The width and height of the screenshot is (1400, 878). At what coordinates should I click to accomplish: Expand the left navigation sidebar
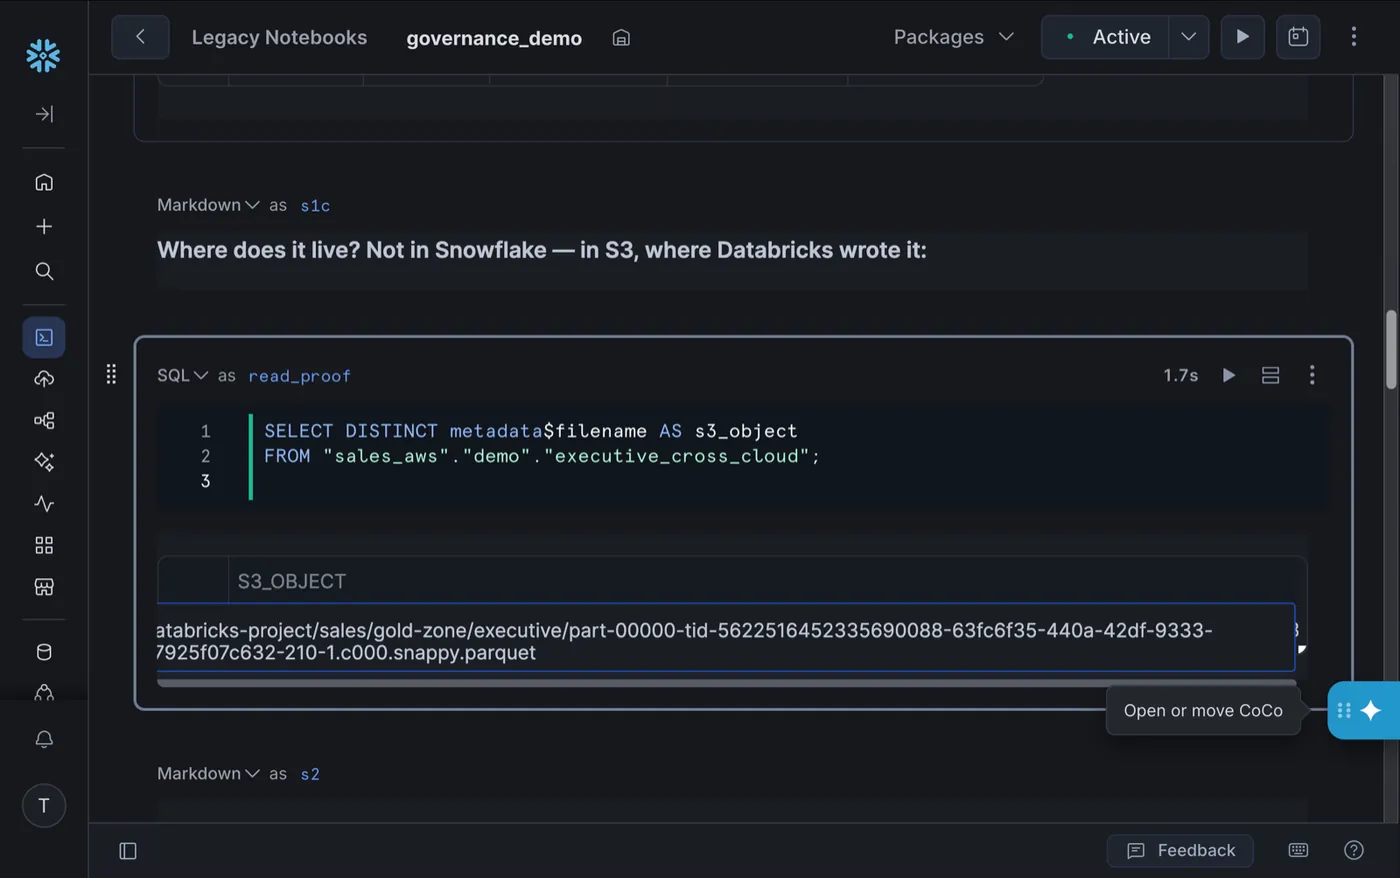tap(44, 114)
